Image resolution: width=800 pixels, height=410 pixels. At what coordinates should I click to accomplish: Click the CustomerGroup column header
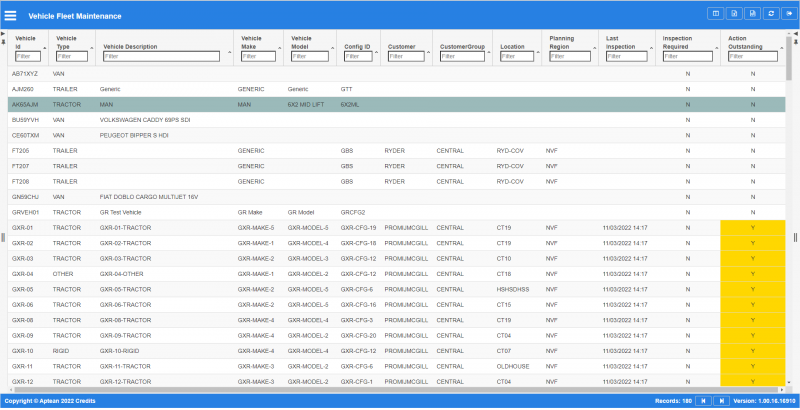pos(462,46)
